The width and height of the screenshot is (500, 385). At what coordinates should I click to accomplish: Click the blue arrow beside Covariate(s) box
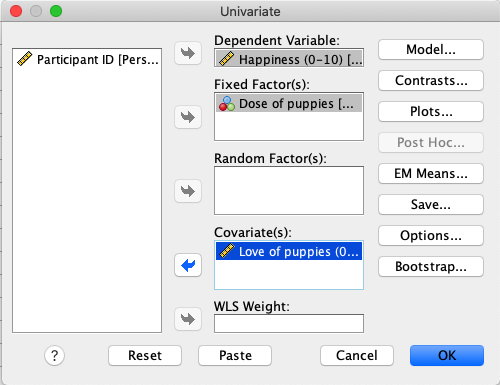188,265
